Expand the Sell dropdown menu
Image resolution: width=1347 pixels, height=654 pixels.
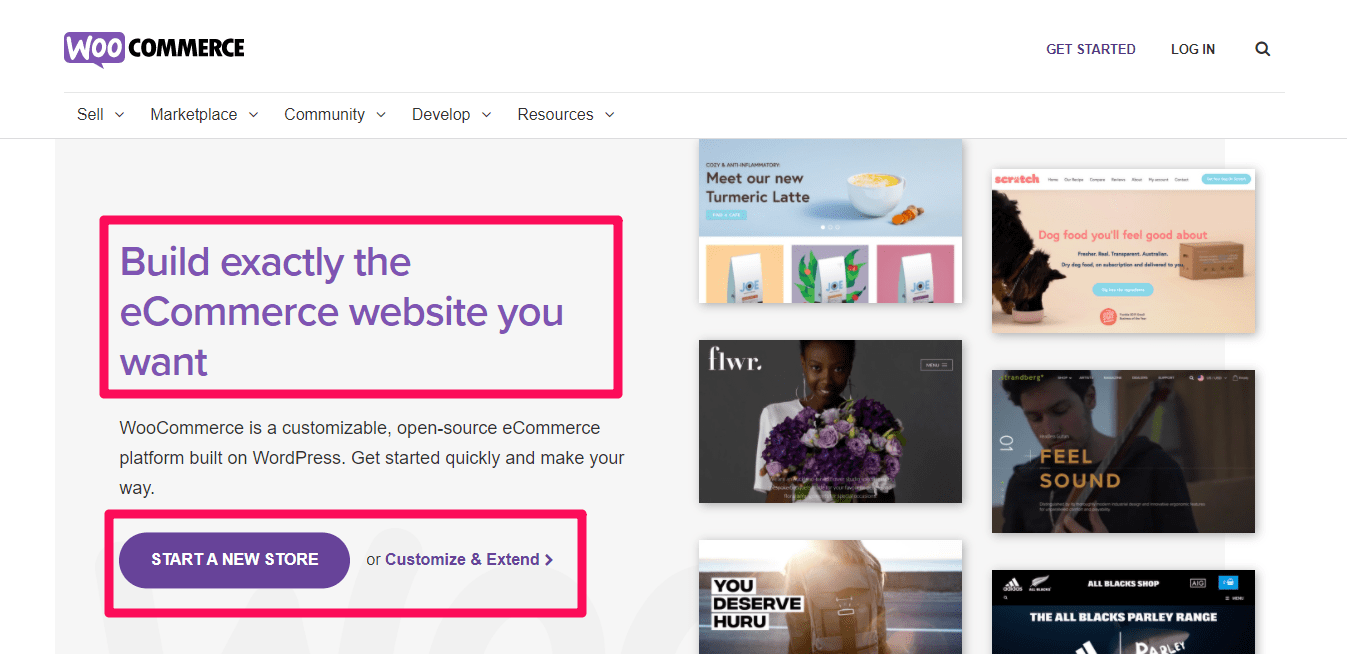[x=100, y=115]
